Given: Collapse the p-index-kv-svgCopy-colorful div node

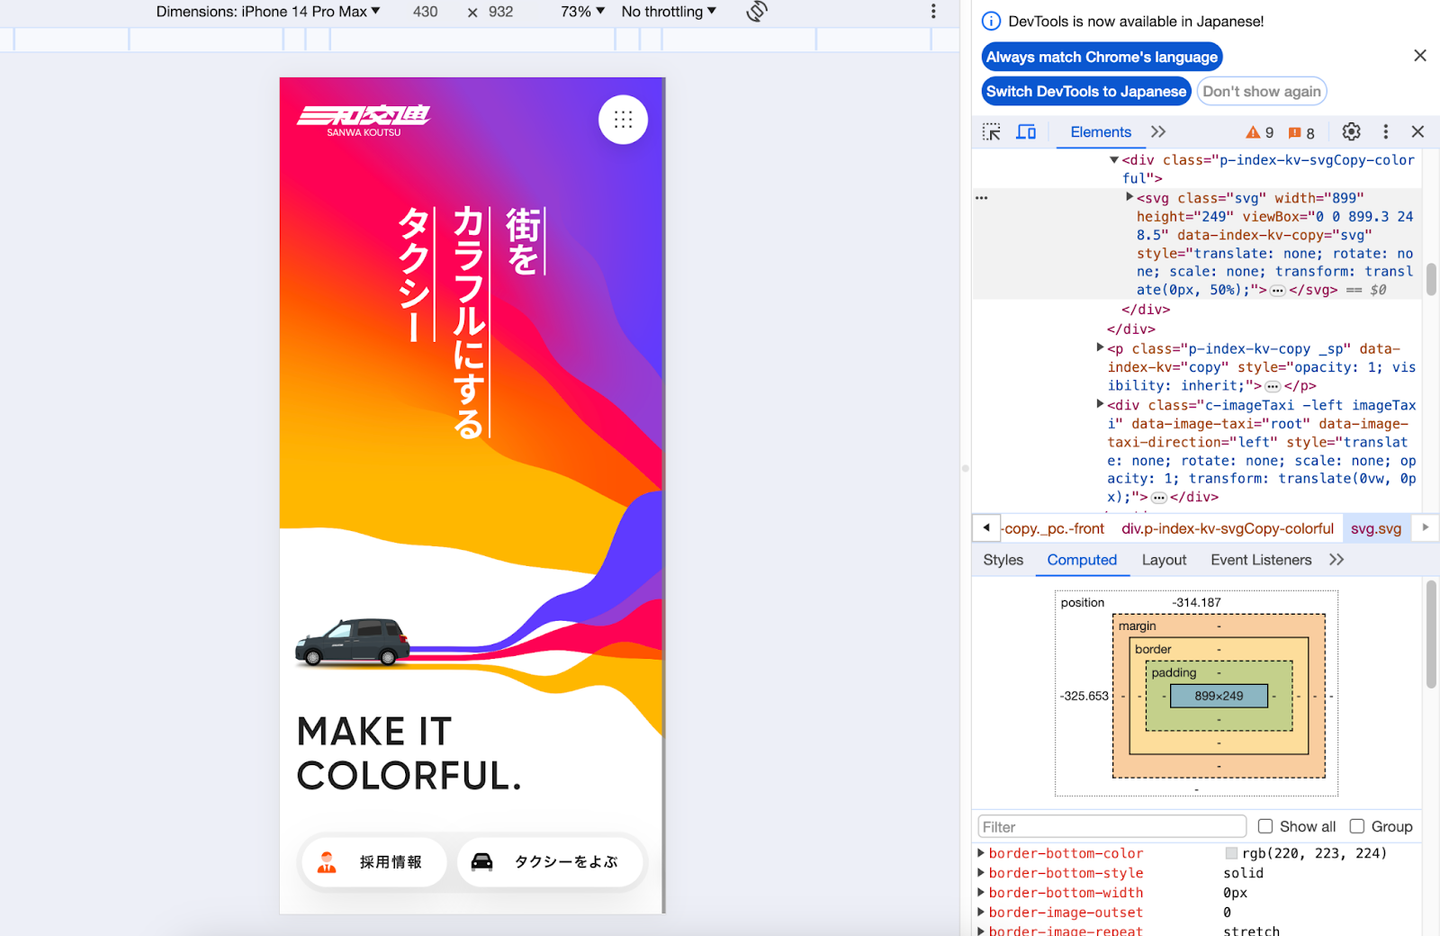Looking at the screenshot, I should pos(1114,160).
